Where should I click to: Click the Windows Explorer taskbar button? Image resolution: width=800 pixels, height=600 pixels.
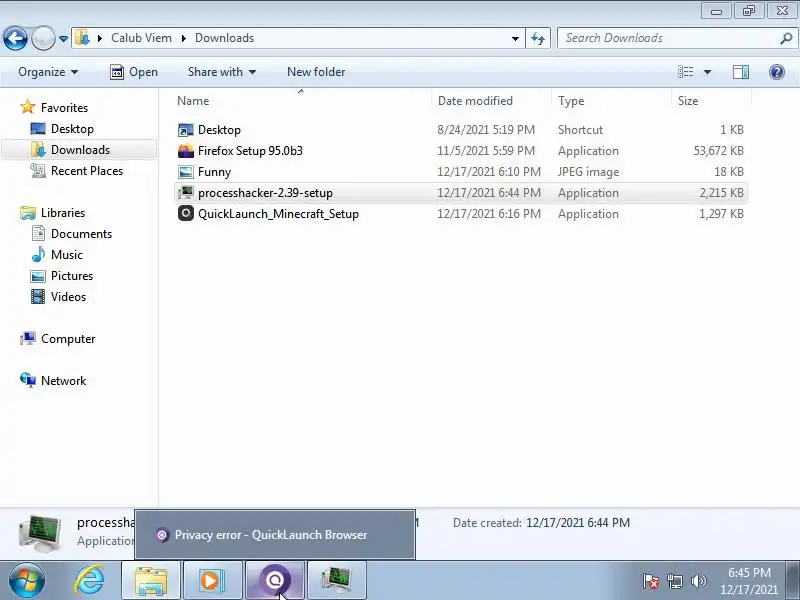coord(151,580)
